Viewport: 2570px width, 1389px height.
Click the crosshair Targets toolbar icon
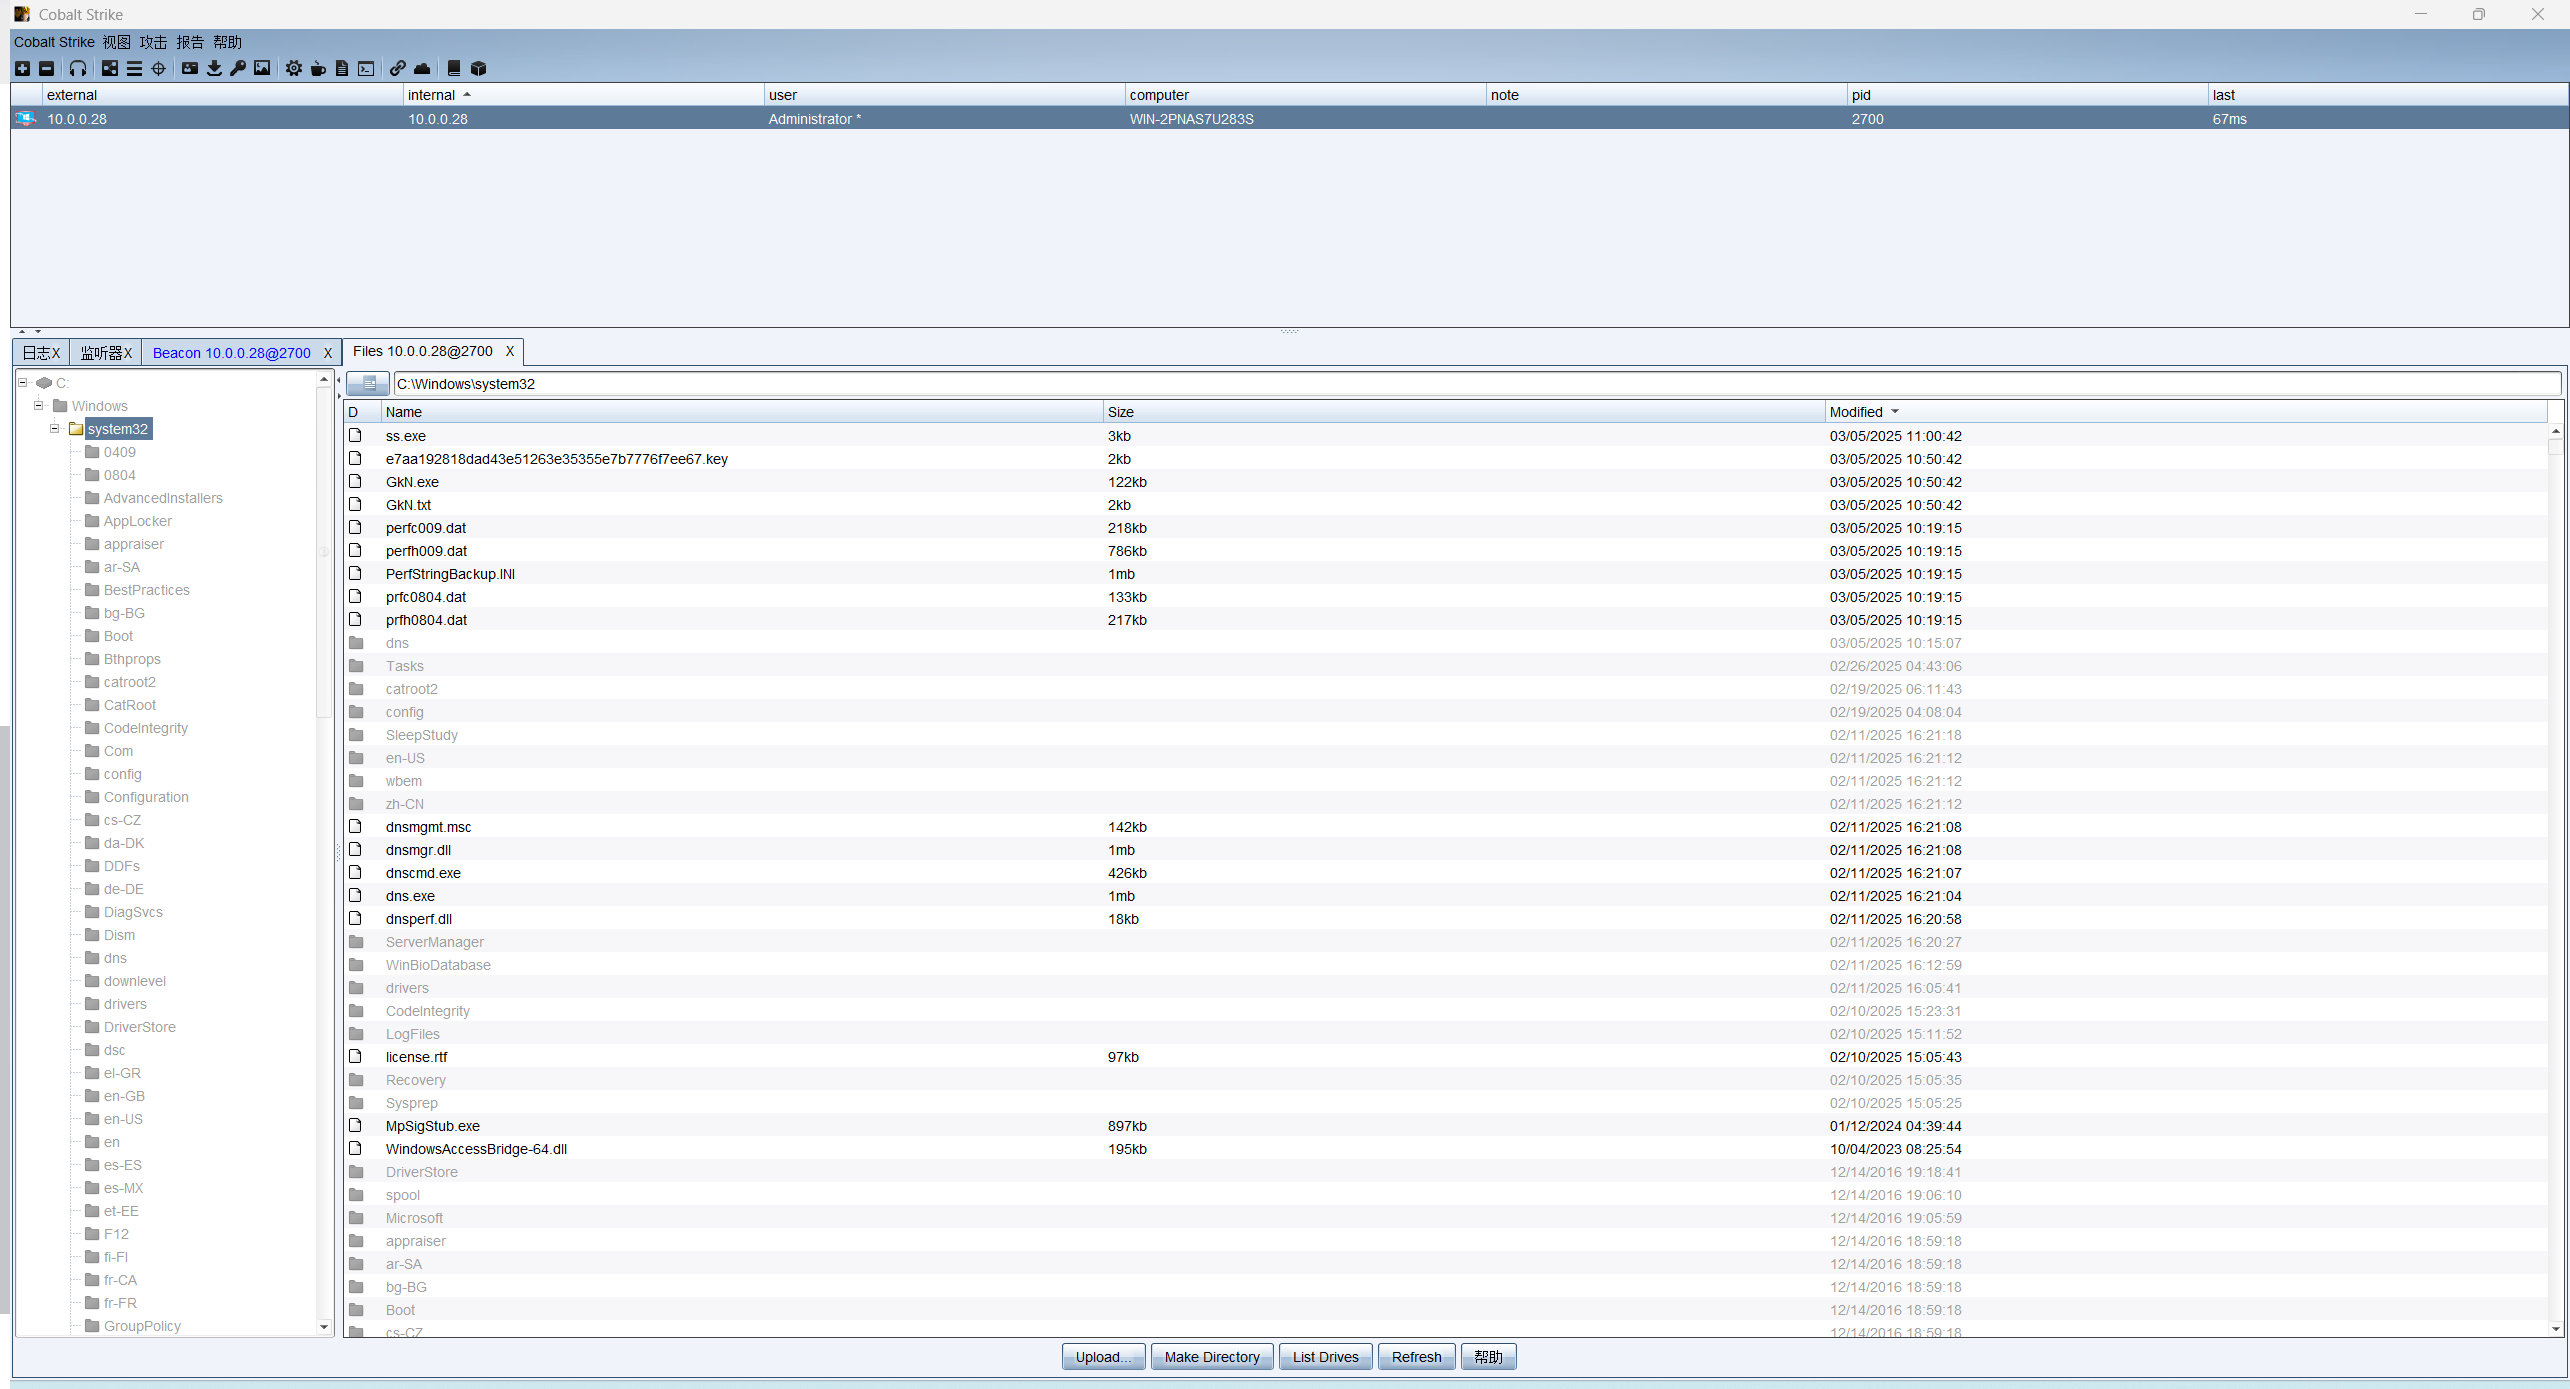(x=158, y=68)
